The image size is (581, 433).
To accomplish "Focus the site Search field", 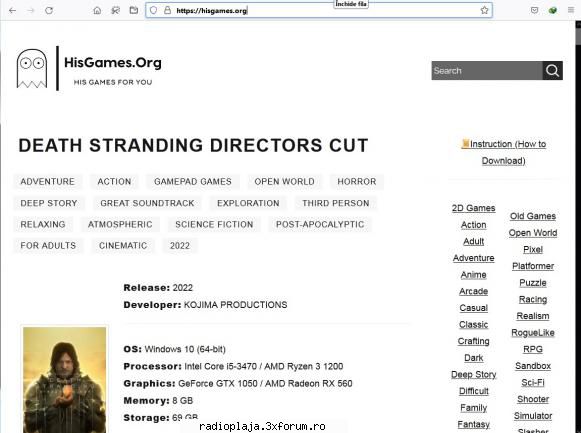I will [x=487, y=70].
